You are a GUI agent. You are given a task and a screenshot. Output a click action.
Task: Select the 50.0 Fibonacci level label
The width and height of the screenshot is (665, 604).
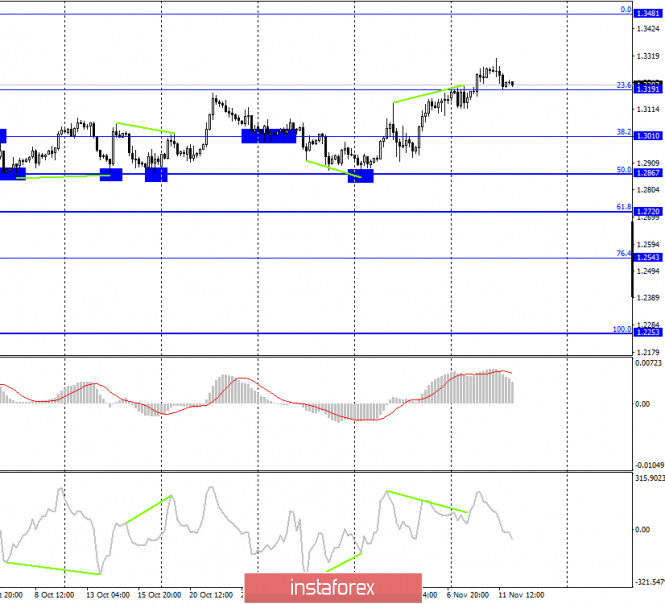click(623, 170)
